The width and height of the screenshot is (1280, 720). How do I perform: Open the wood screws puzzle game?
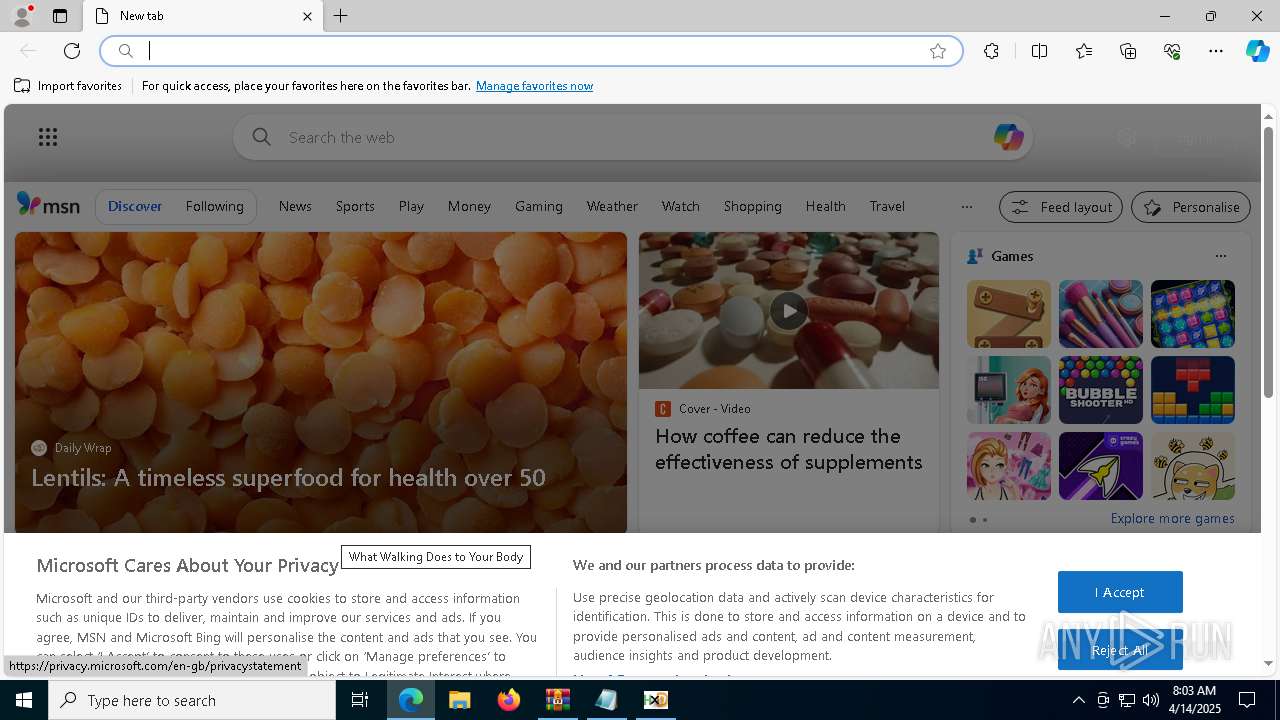1008,314
